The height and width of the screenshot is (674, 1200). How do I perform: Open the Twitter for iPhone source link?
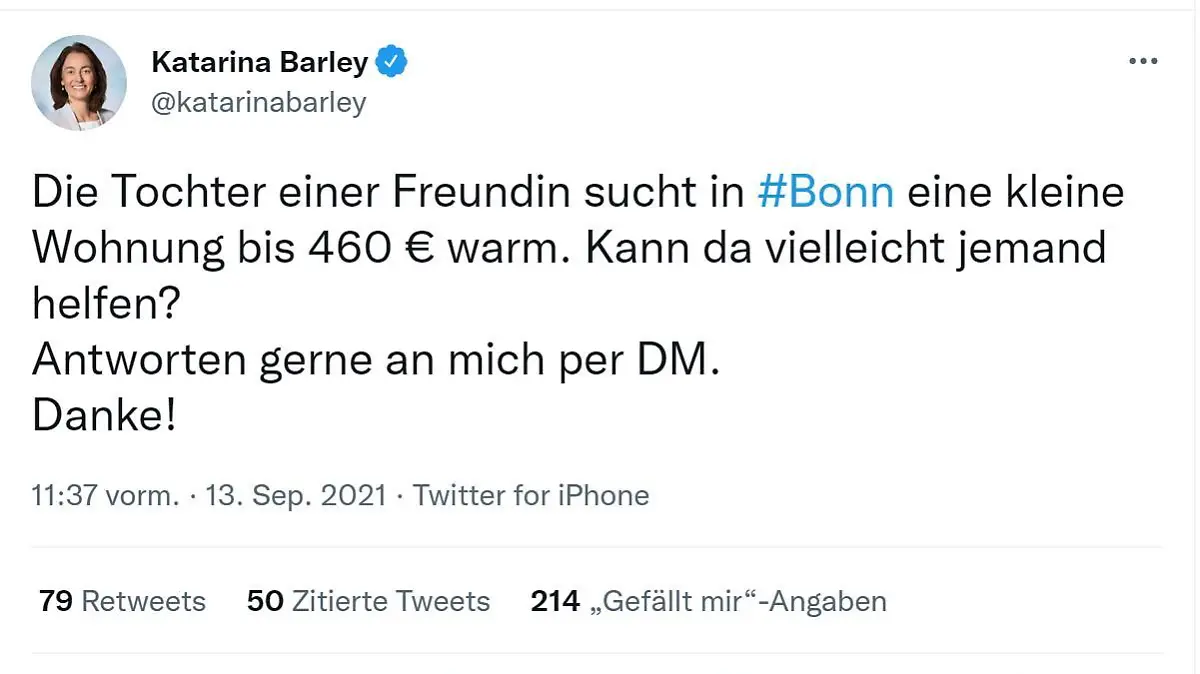pyautogui.click(x=531, y=495)
